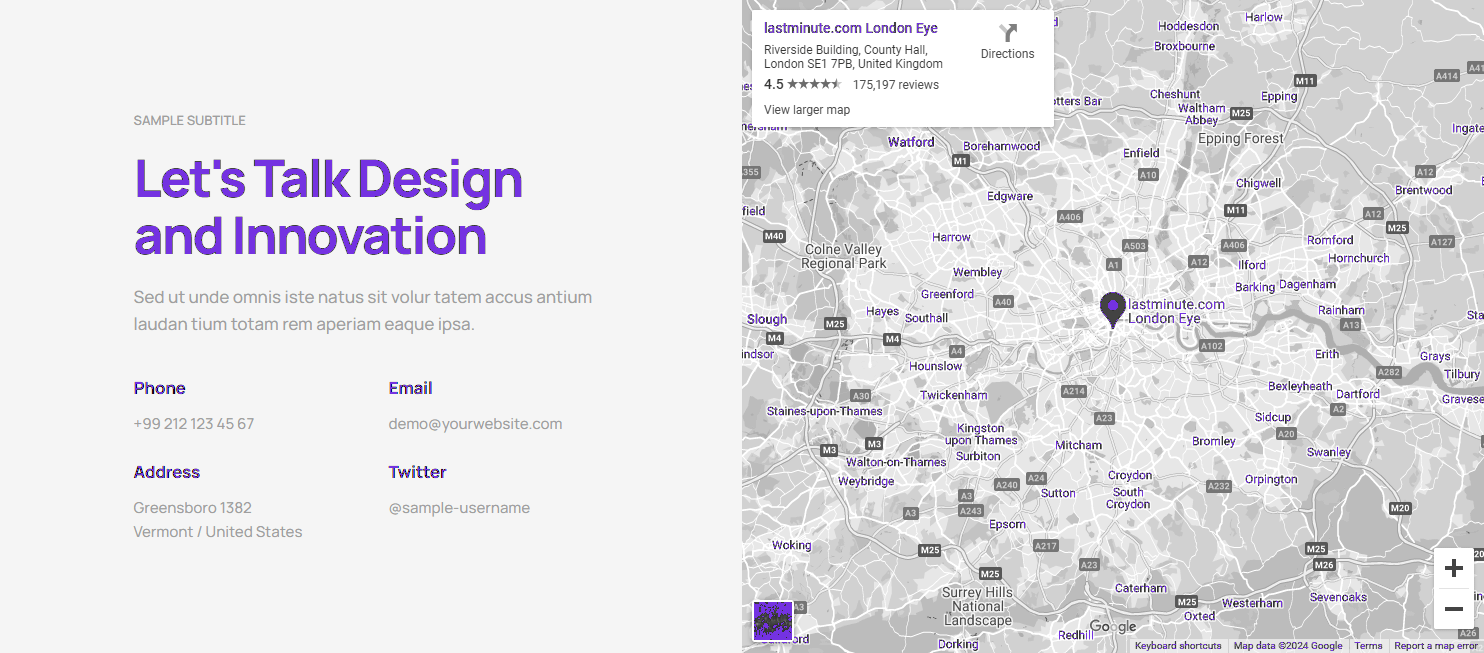
Task: Switch to satellite view thumbnail
Action: (773, 621)
